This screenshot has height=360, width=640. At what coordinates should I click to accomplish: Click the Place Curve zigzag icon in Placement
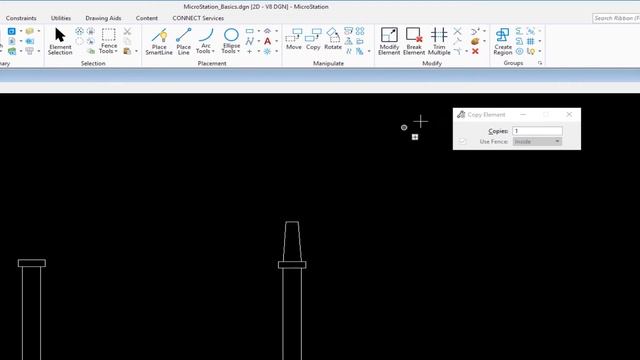click(249, 41)
